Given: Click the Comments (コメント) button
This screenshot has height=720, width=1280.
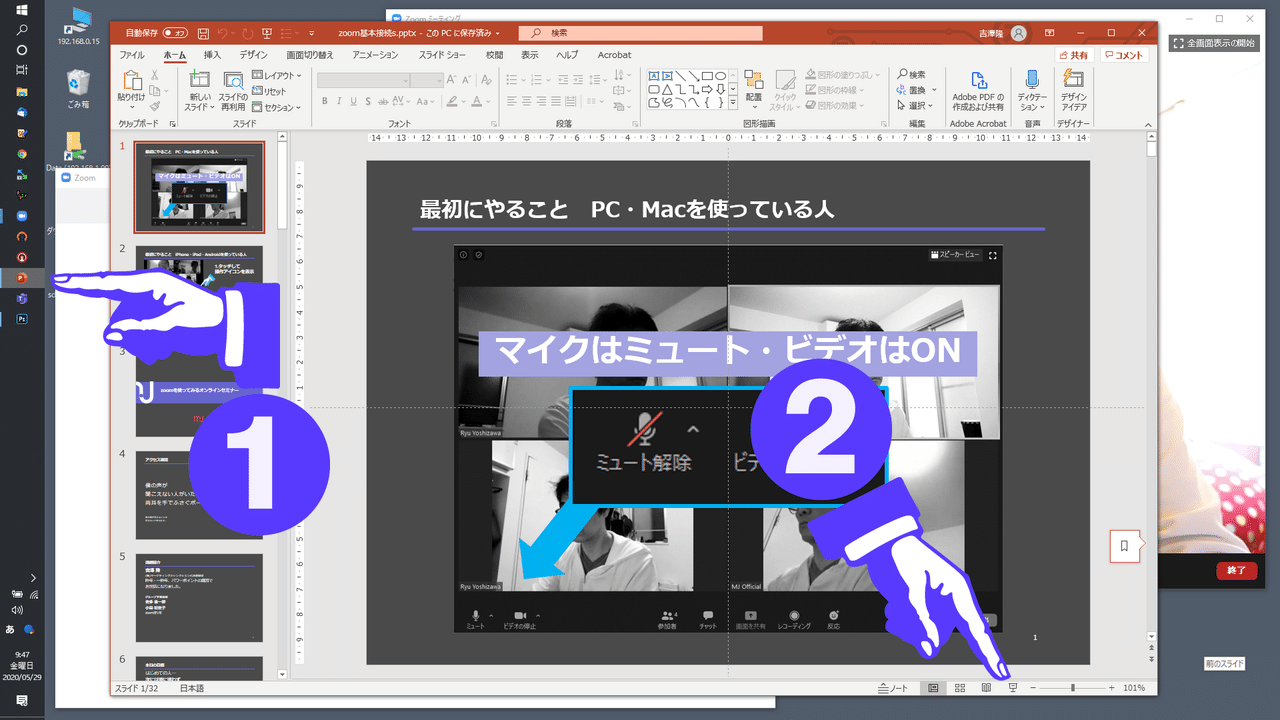Looking at the screenshot, I should (x=1124, y=55).
